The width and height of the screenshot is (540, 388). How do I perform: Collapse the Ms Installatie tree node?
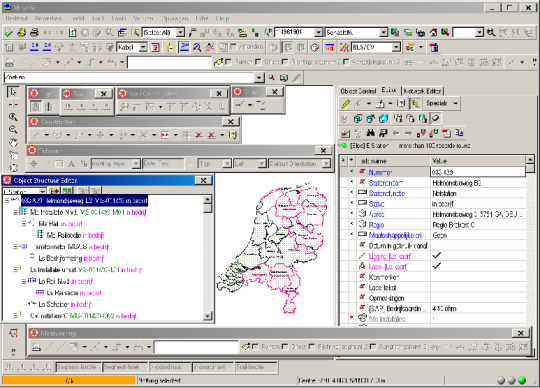click(15, 212)
